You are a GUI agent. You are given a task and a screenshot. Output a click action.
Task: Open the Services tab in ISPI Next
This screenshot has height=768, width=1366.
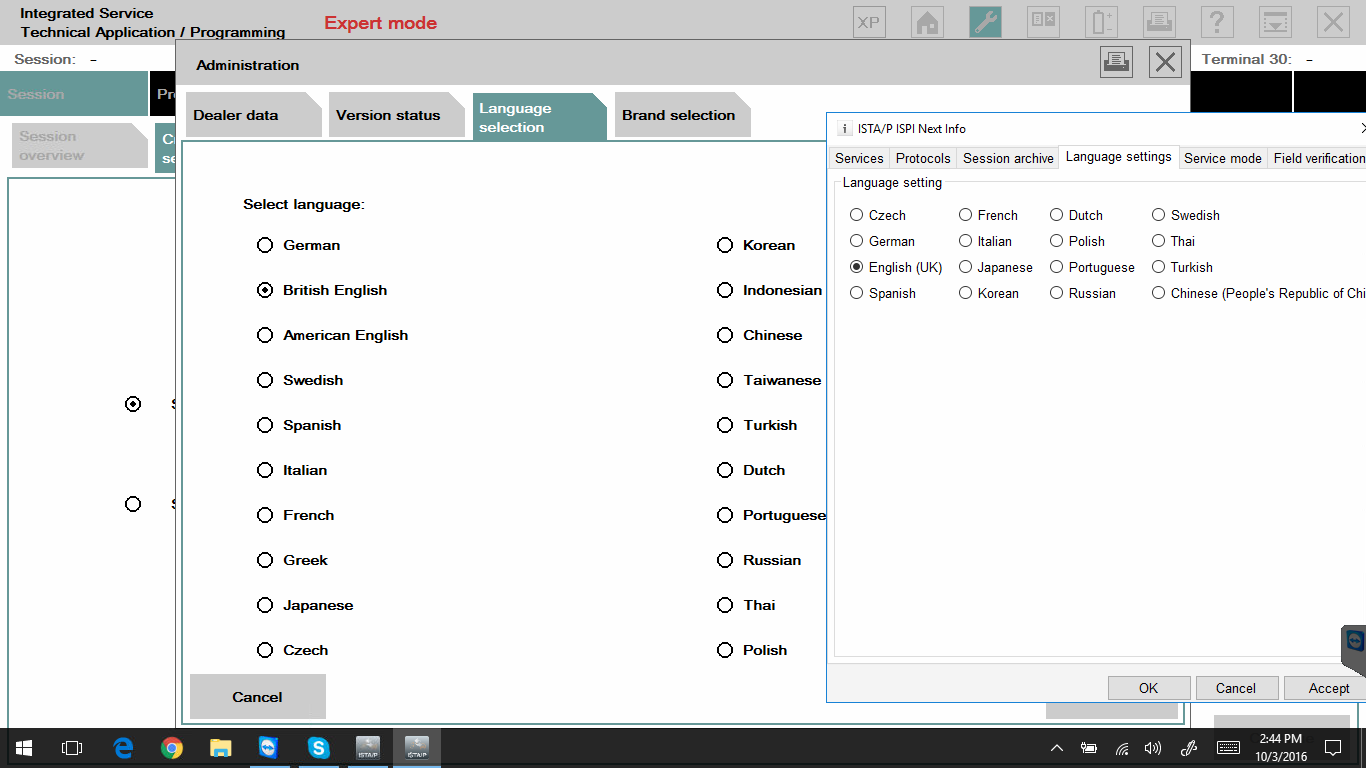point(859,158)
